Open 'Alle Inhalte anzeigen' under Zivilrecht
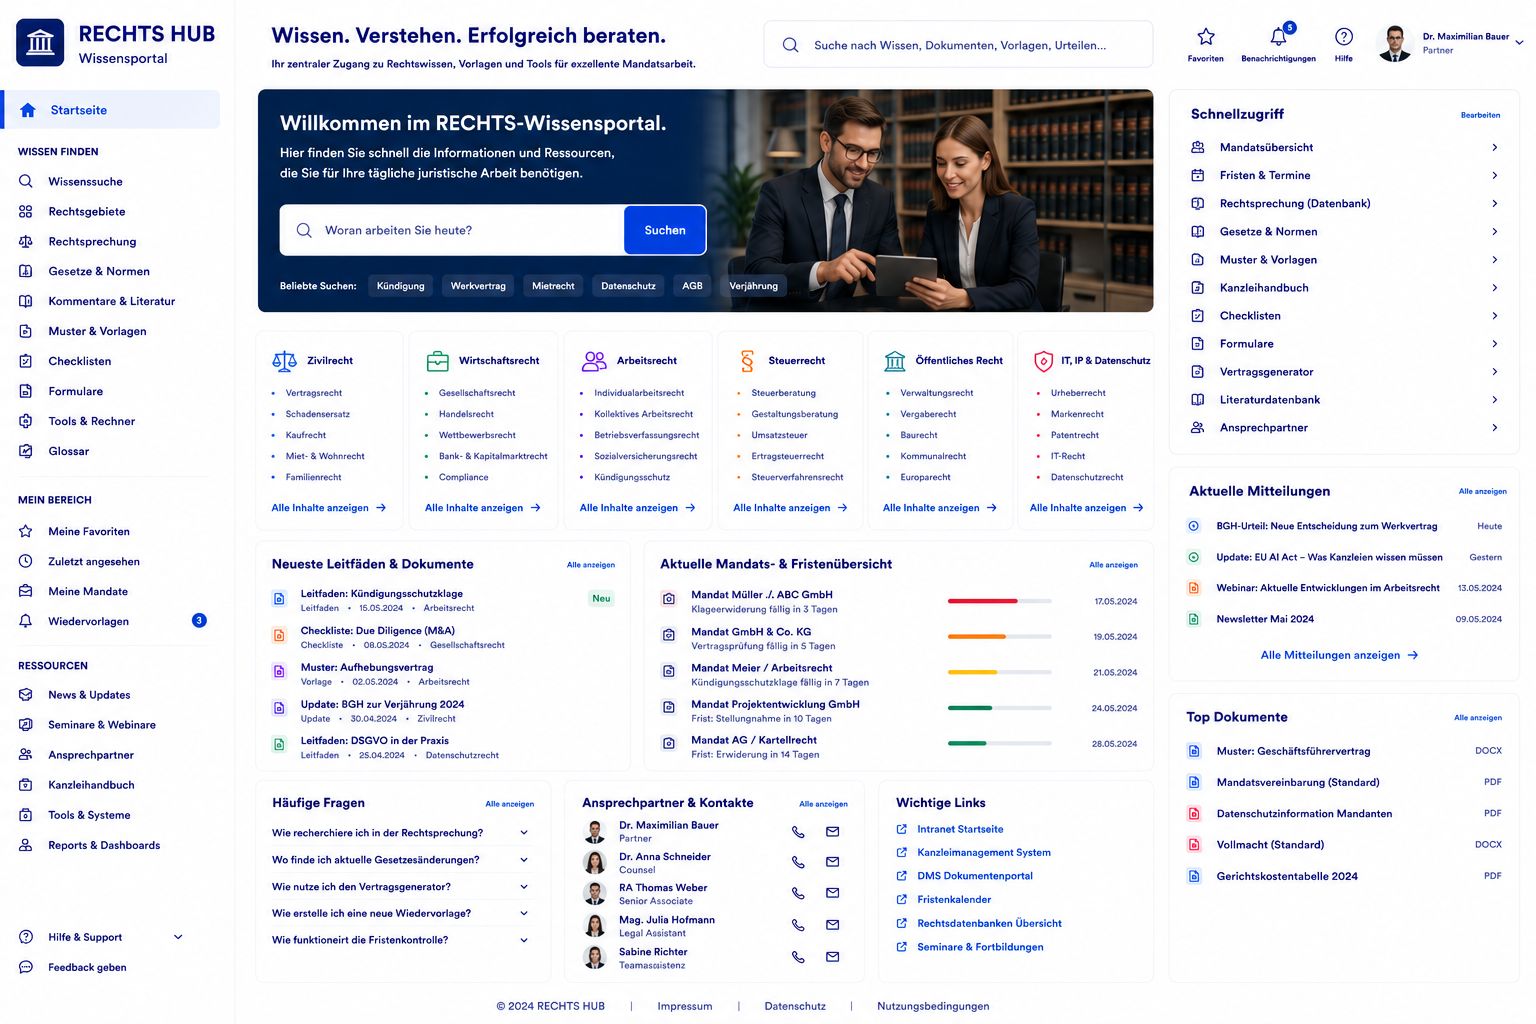This screenshot has height=1024, width=1536. pos(328,508)
